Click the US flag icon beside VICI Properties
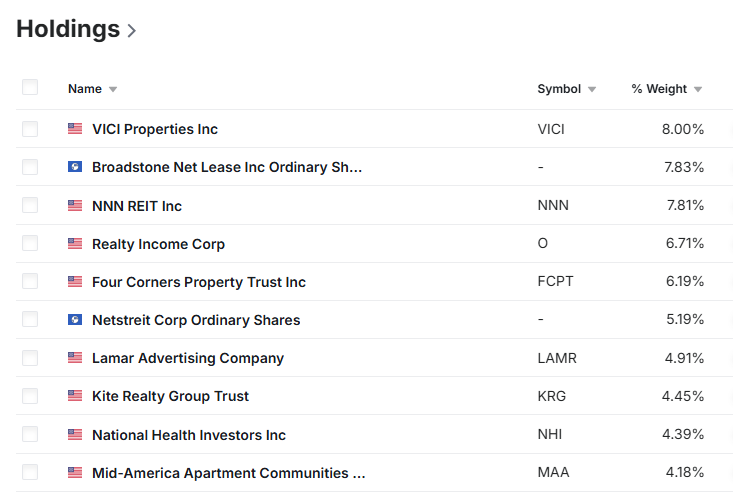 point(75,129)
